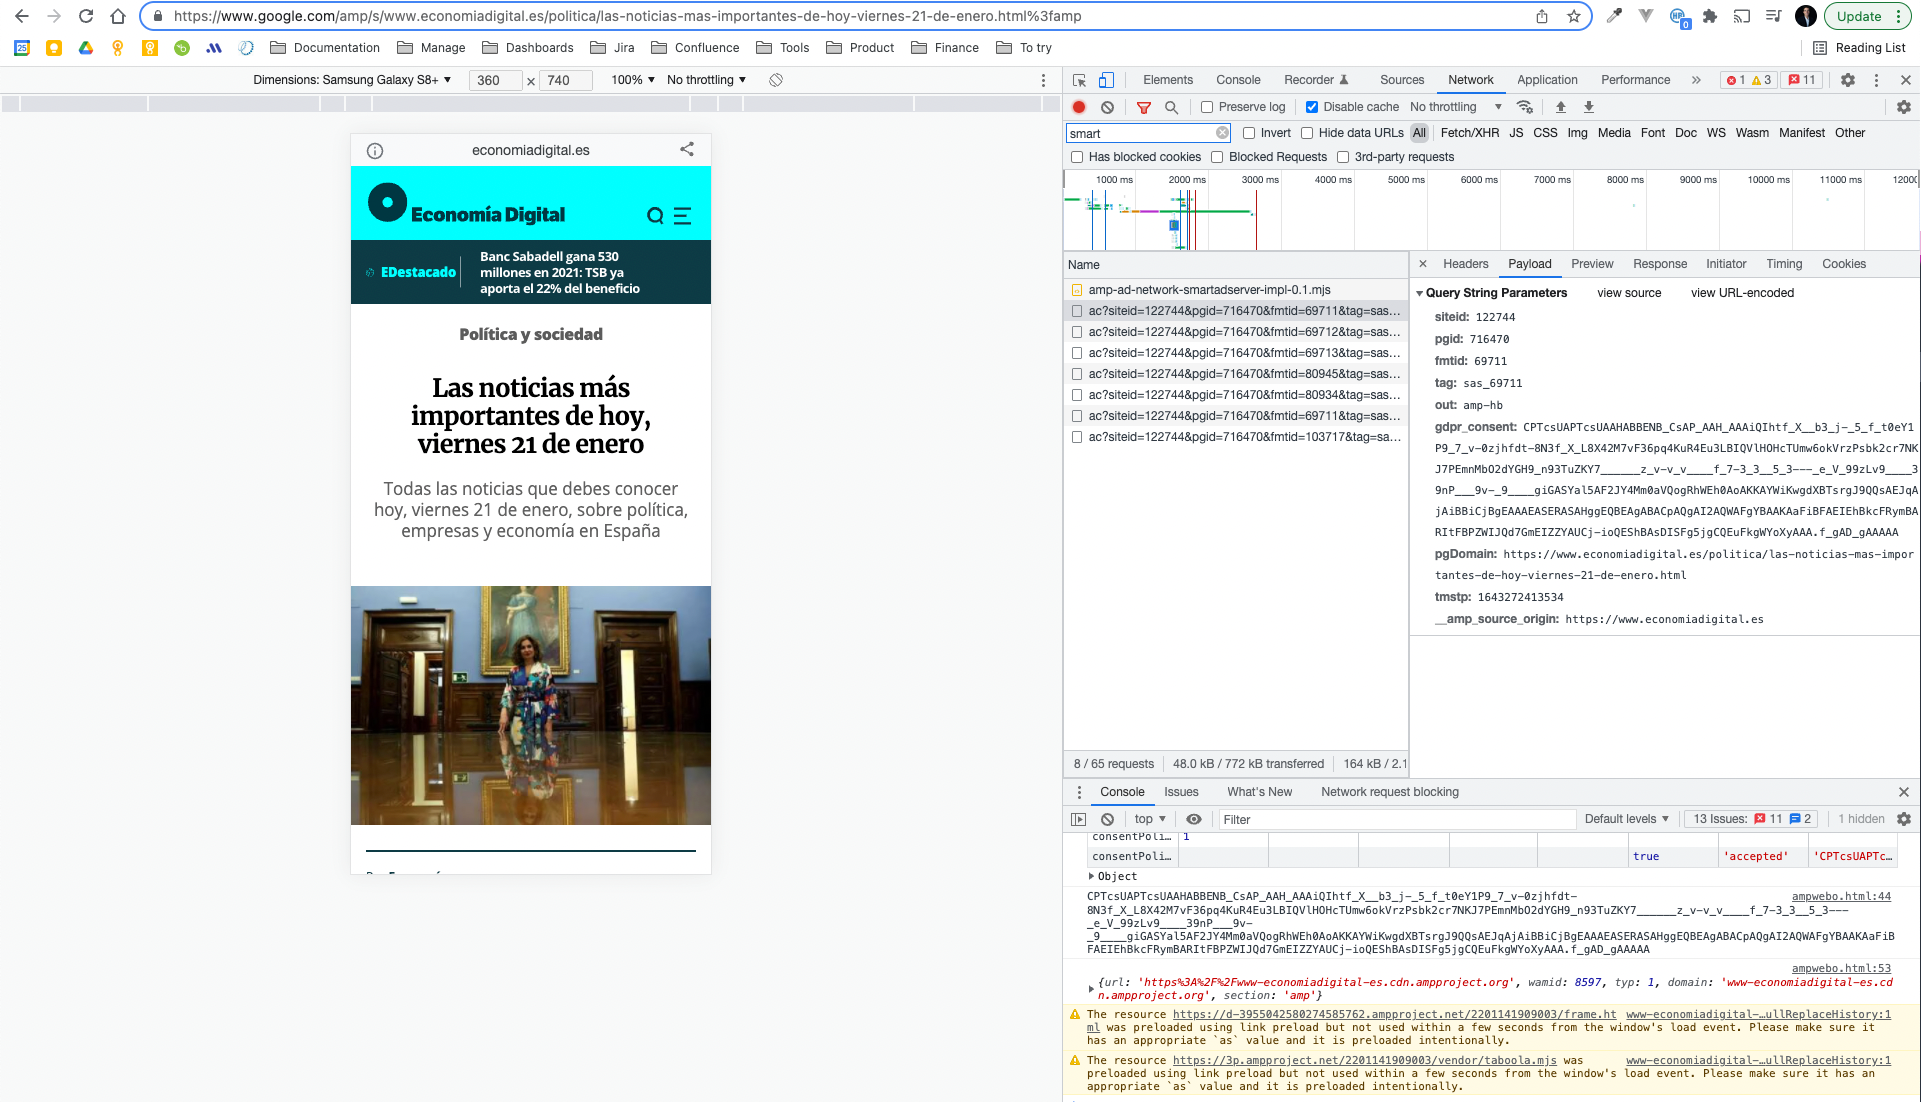Check the 3rd-party requests checkbox
Screen dimensions: 1921x1102
pos(1343,157)
